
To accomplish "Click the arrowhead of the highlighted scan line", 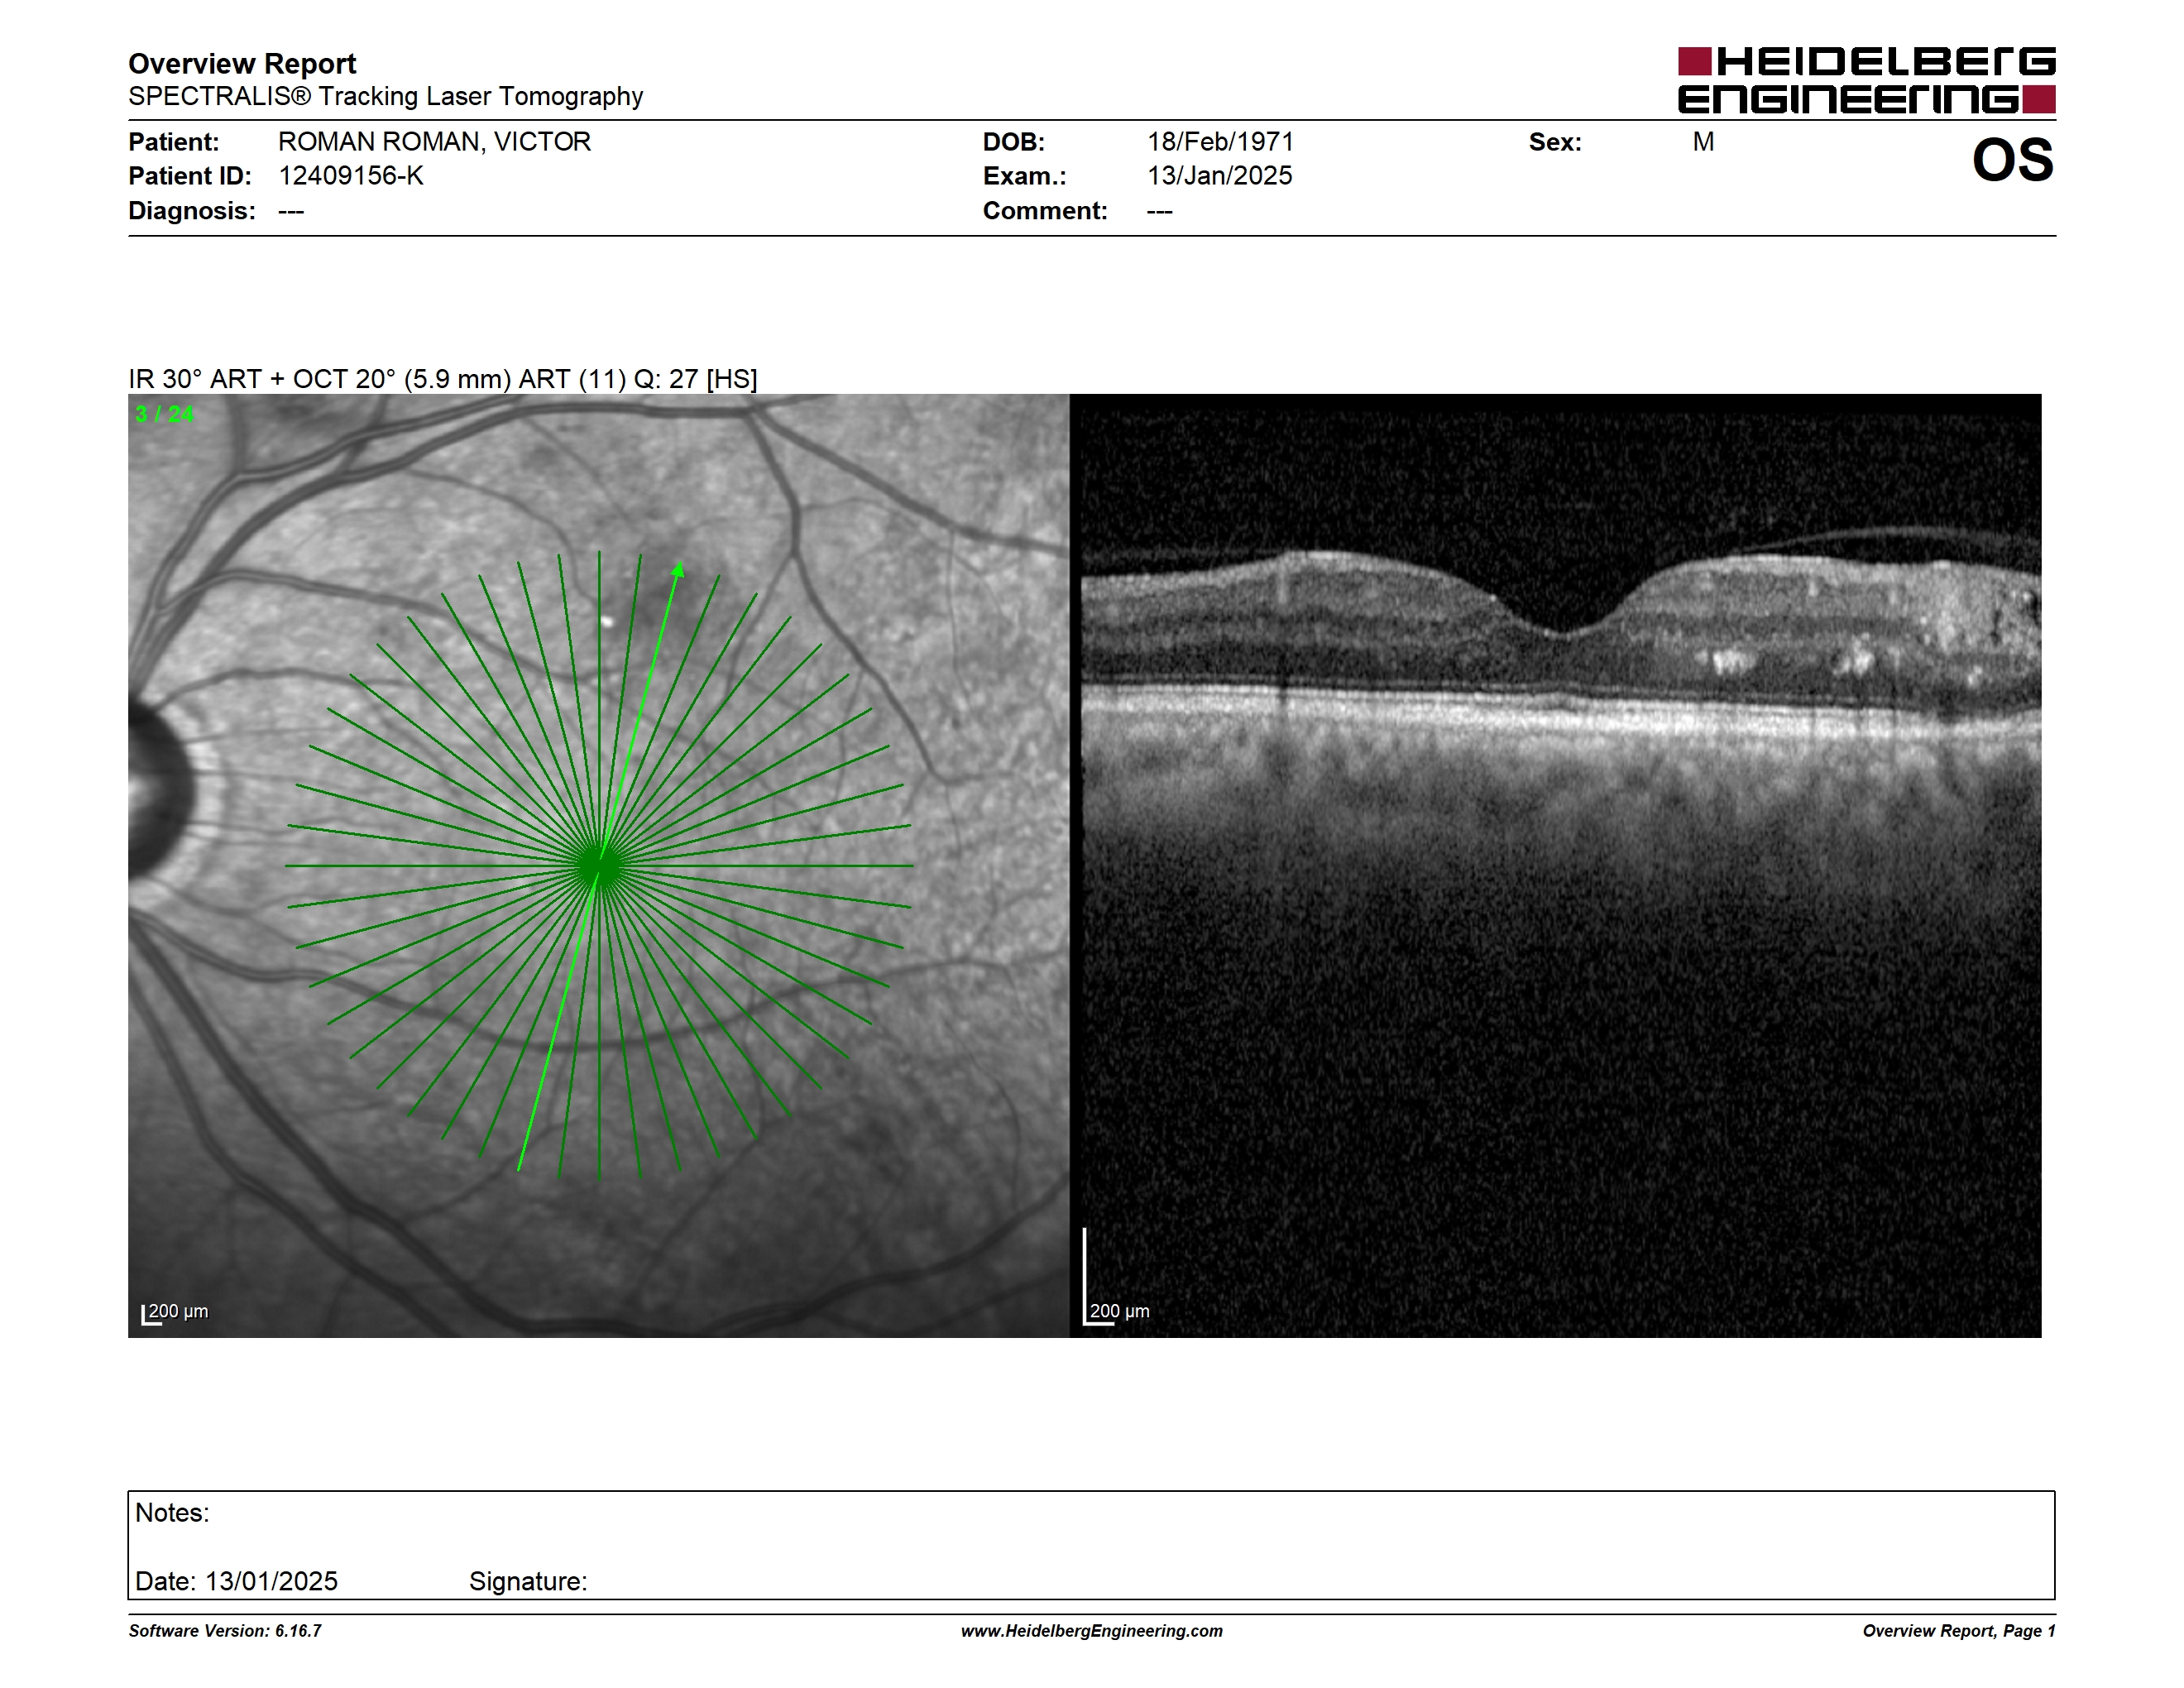I will click(x=678, y=570).
